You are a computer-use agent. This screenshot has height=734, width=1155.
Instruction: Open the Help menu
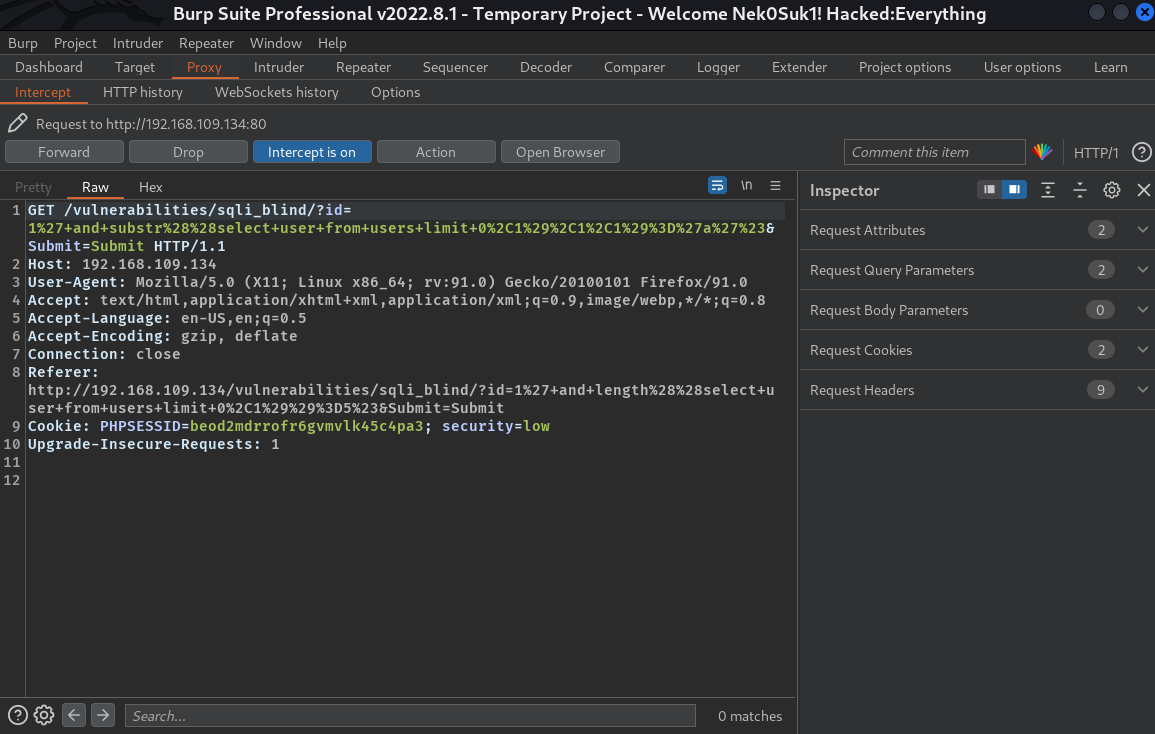[332, 43]
